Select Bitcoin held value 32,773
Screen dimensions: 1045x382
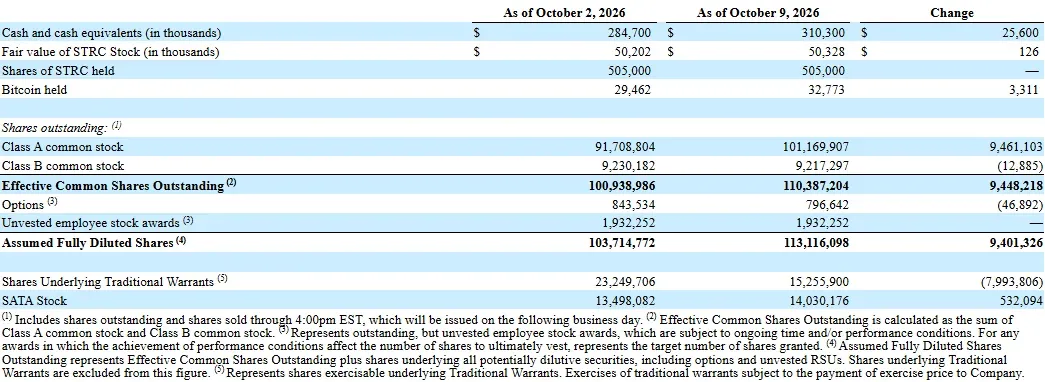(x=826, y=89)
